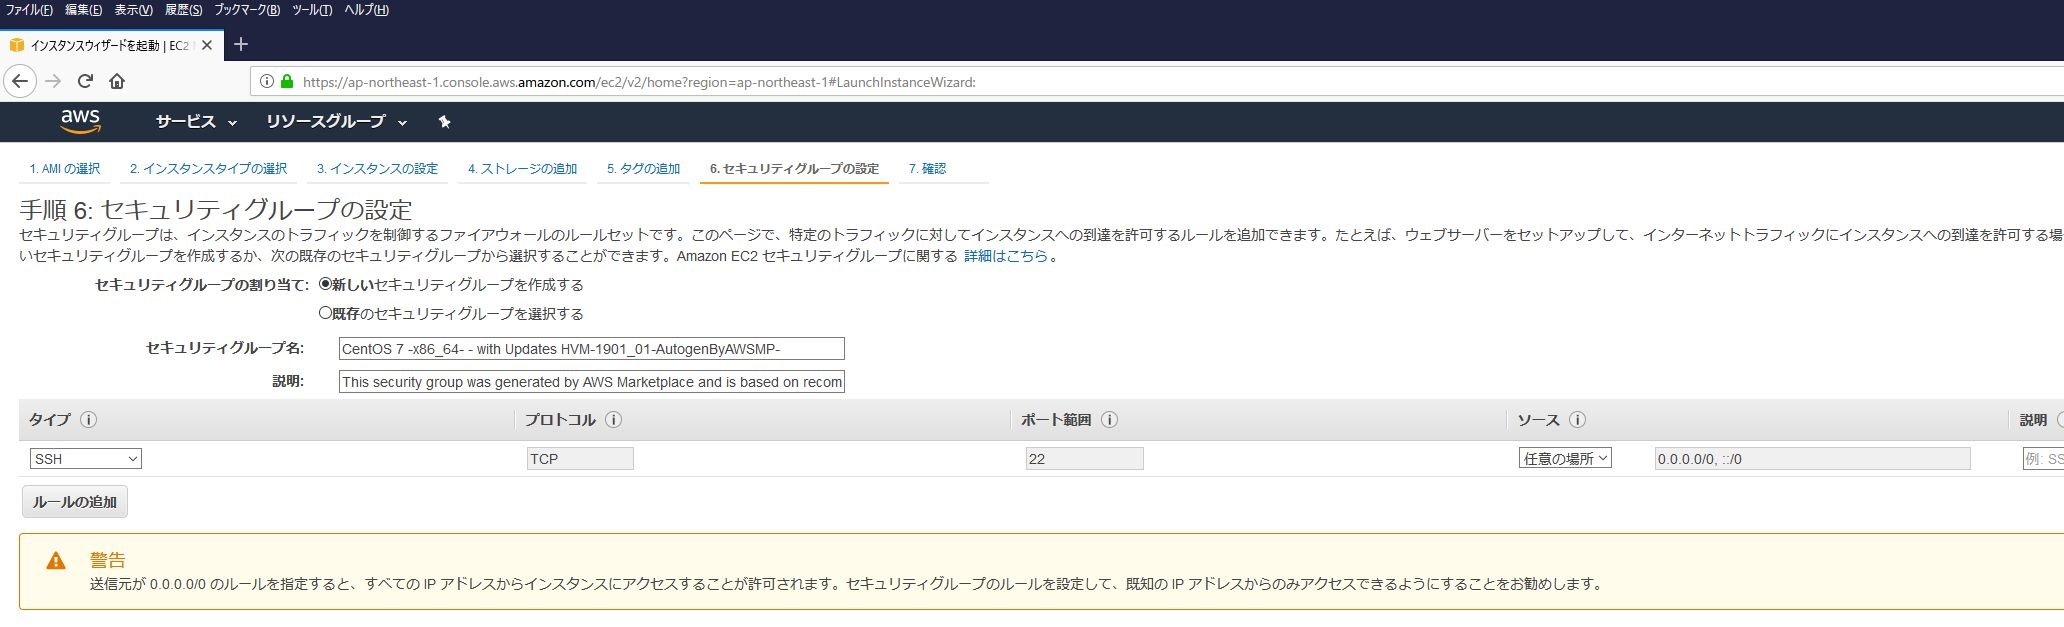Reload the page with refresh icon
The image size is (2064, 627).
coord(85,81)
